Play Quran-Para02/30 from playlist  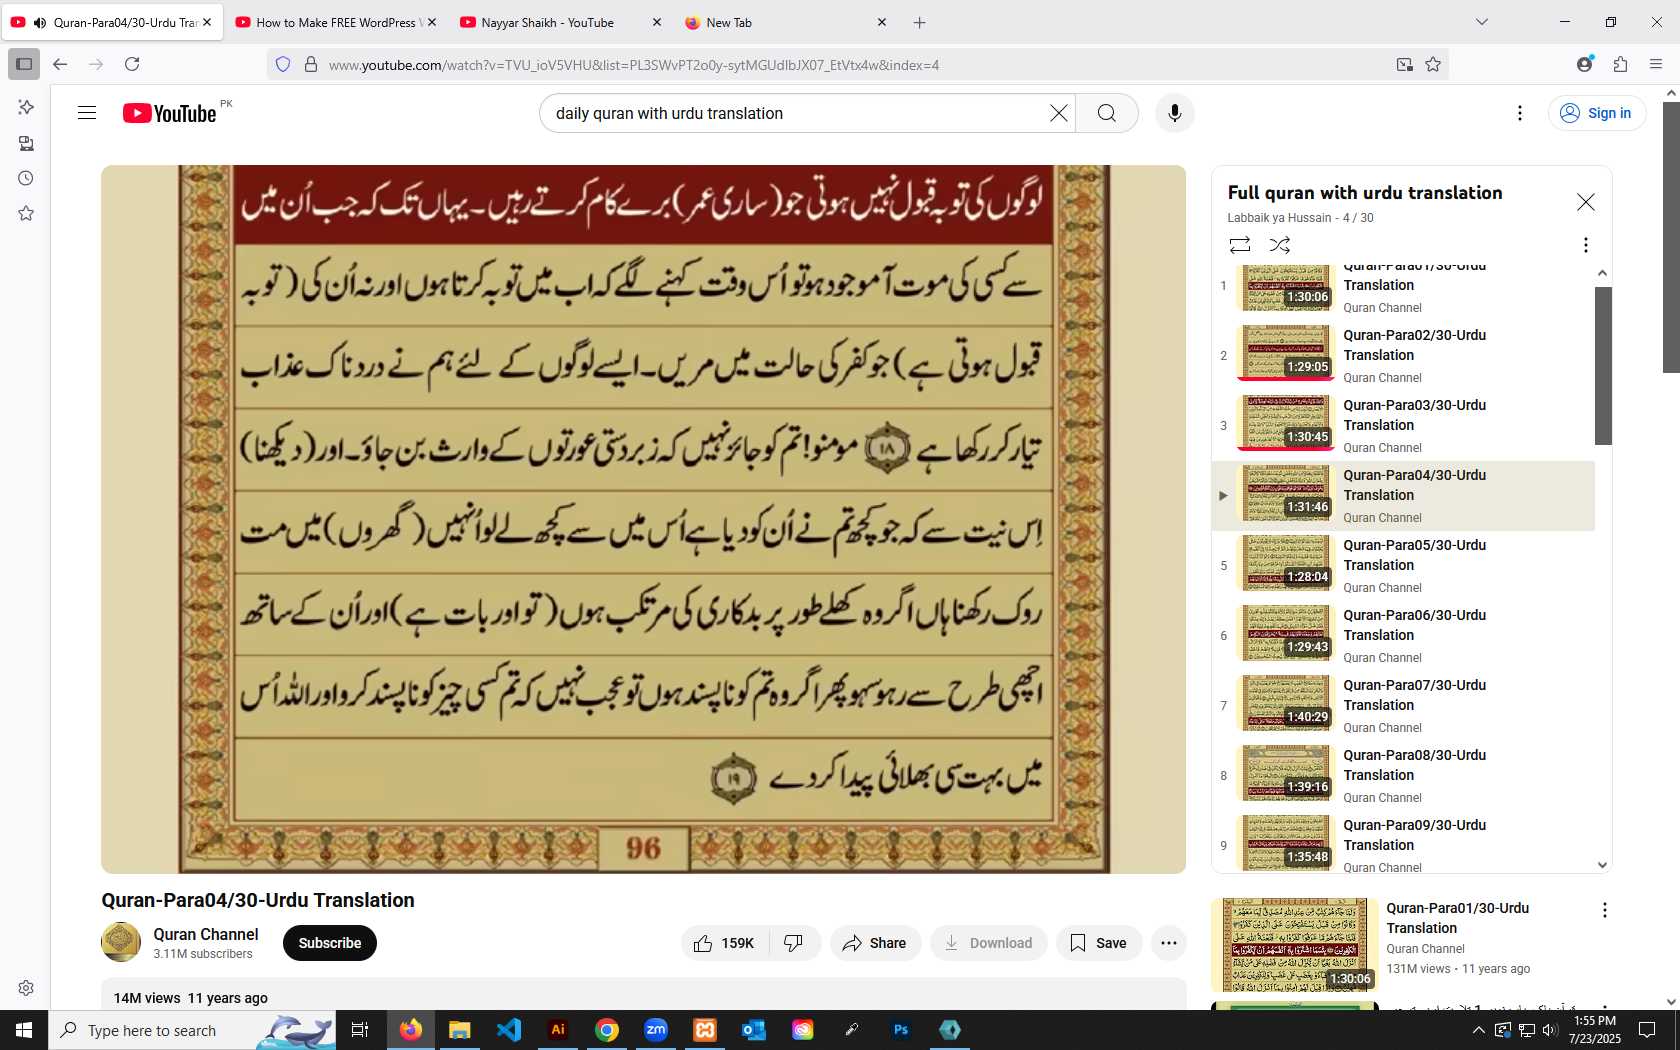pos(1403,355)
